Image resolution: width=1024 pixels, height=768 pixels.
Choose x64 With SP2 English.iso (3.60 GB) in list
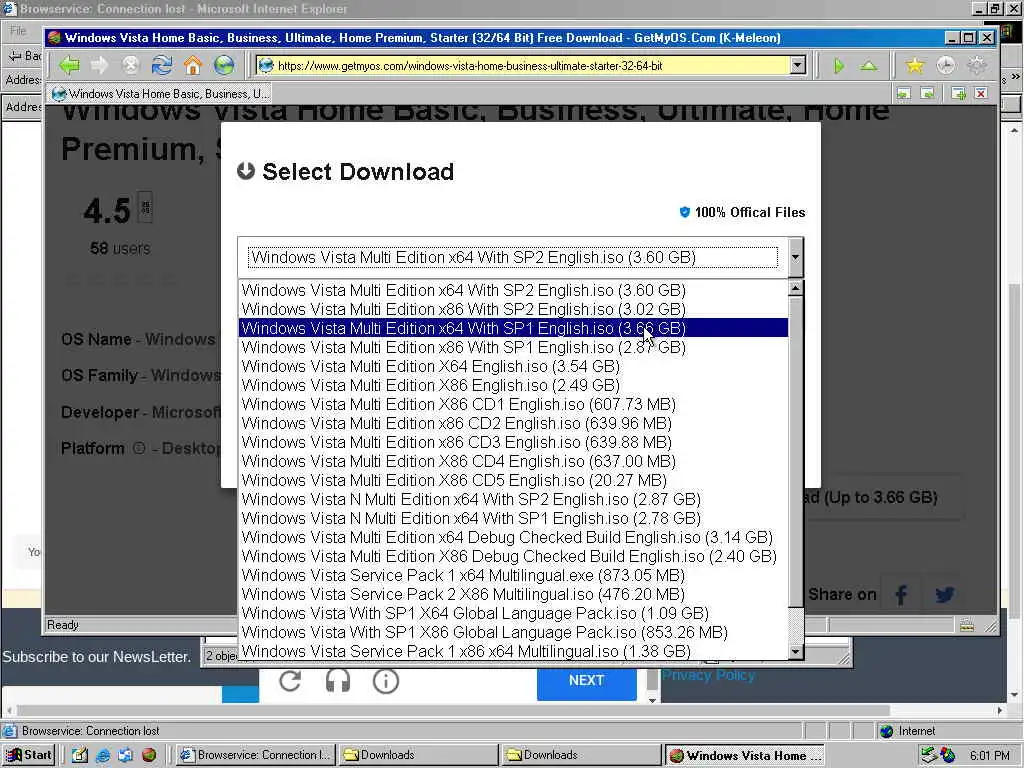[513, 290]
